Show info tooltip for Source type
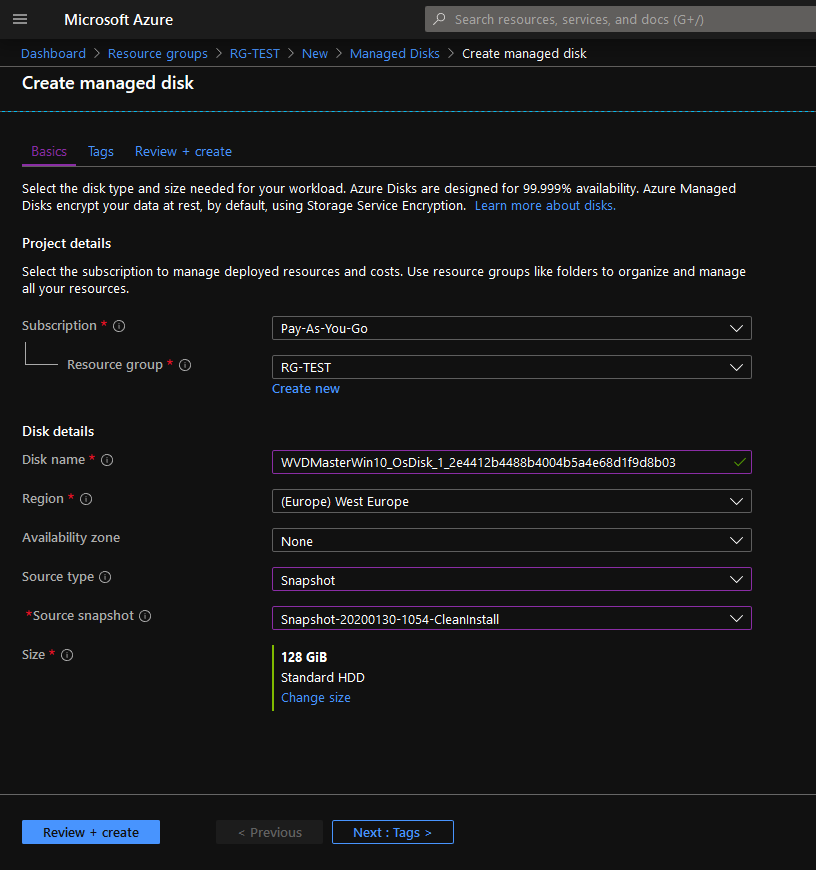The image size is (816, 870). coord(105,577)
